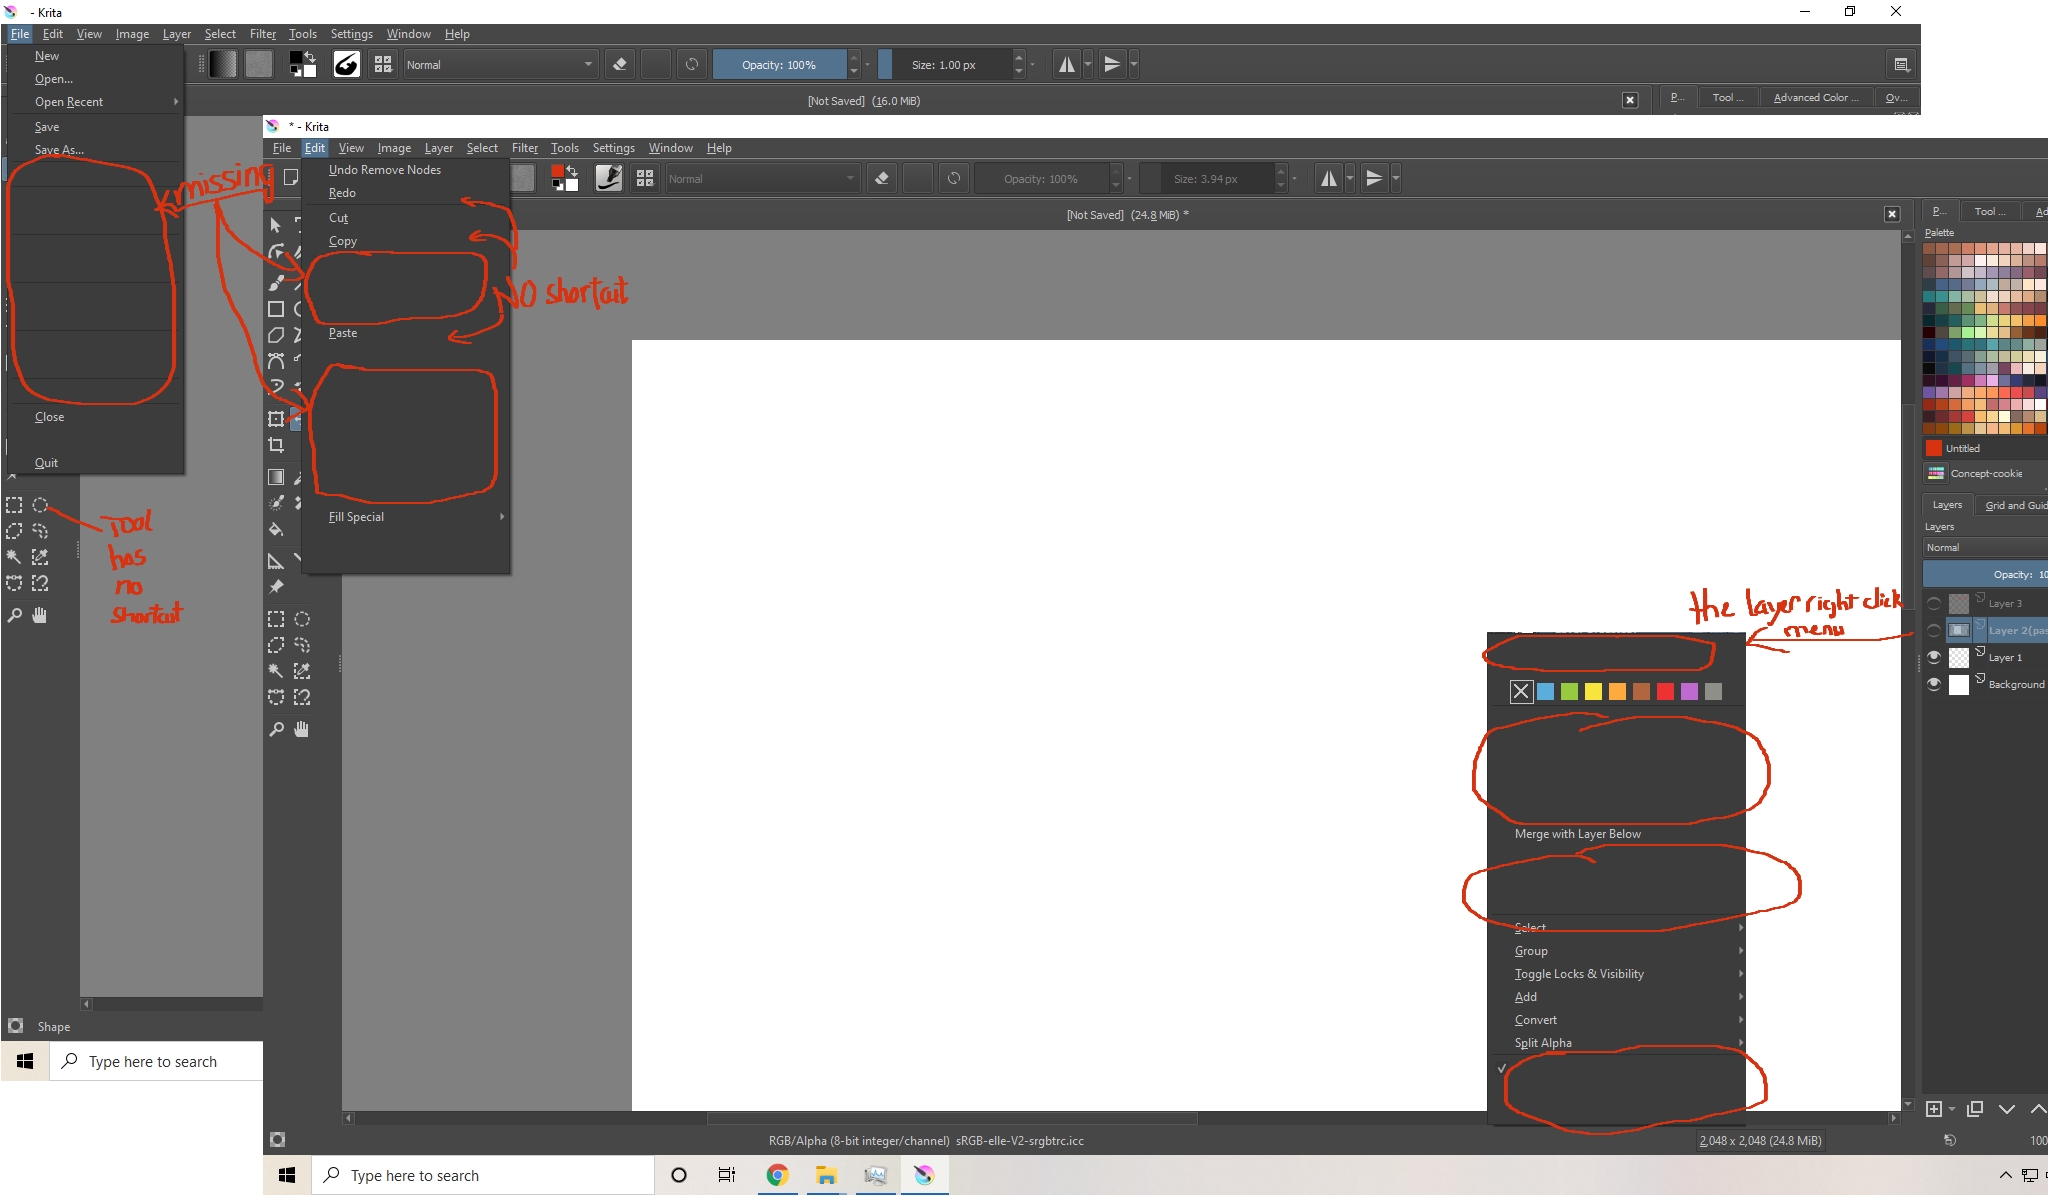
Task: Click horizontal mirror tool icon
Action: 1328,179
